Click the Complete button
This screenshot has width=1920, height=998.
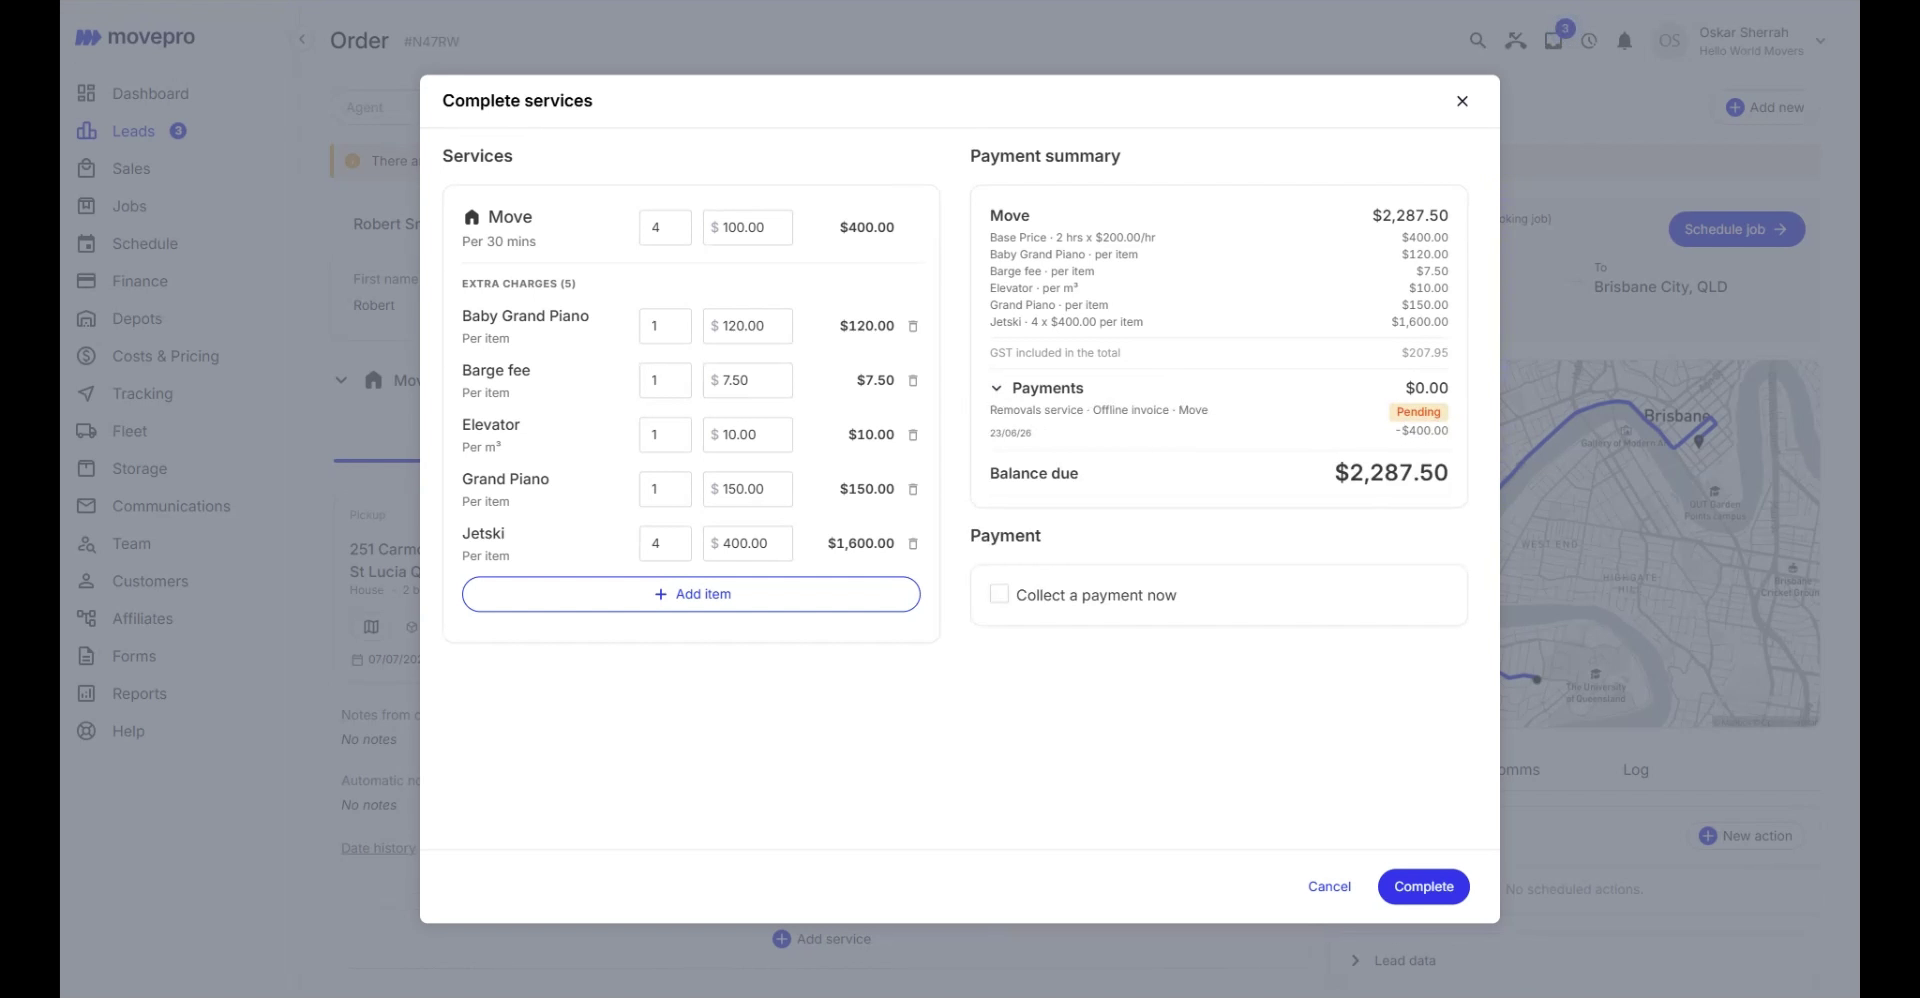coord(1424,887)
